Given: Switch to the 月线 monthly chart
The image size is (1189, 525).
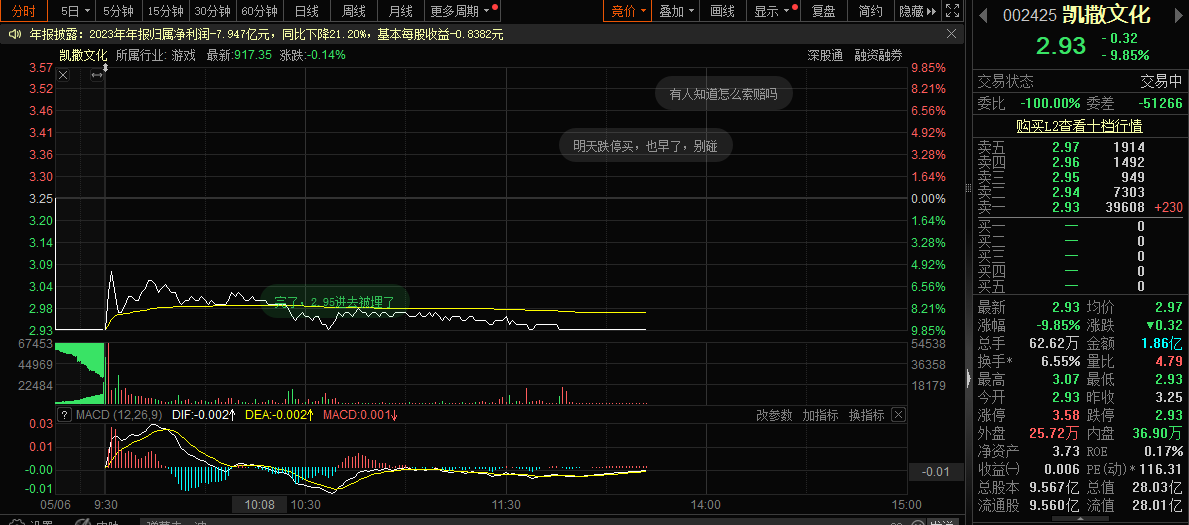Looking at the screenshot, I should point(400,11).
